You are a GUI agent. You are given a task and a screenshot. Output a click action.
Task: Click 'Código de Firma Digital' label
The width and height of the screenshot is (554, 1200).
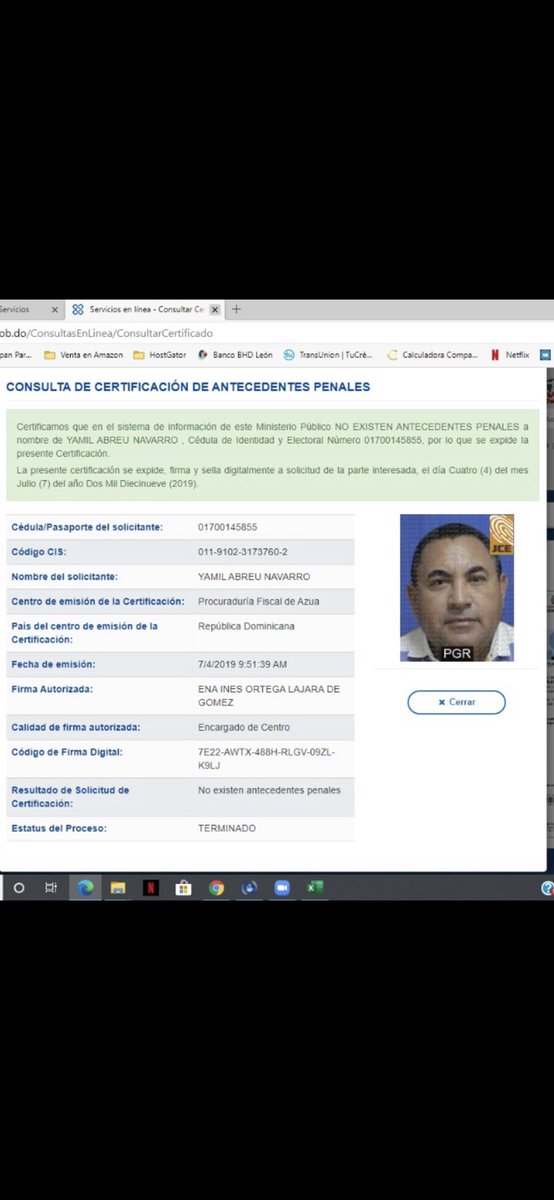pyautogui.click(x=66, y=752)
